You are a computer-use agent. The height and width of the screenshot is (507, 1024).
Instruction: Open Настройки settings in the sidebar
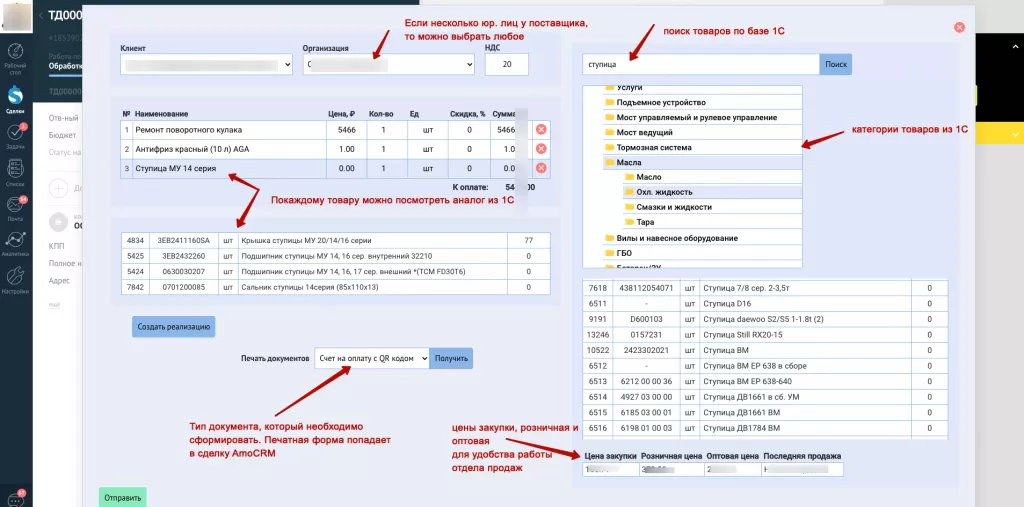(15, 279)
